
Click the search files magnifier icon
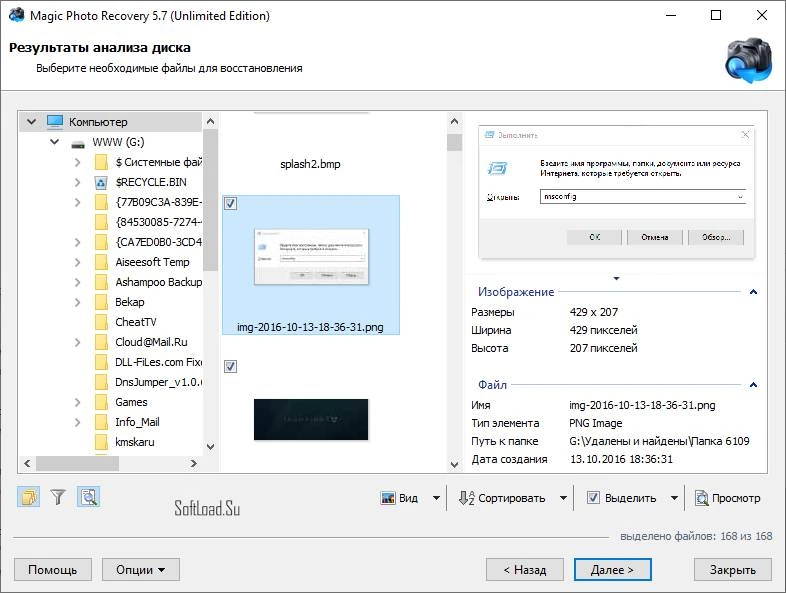tap(89, 497)
